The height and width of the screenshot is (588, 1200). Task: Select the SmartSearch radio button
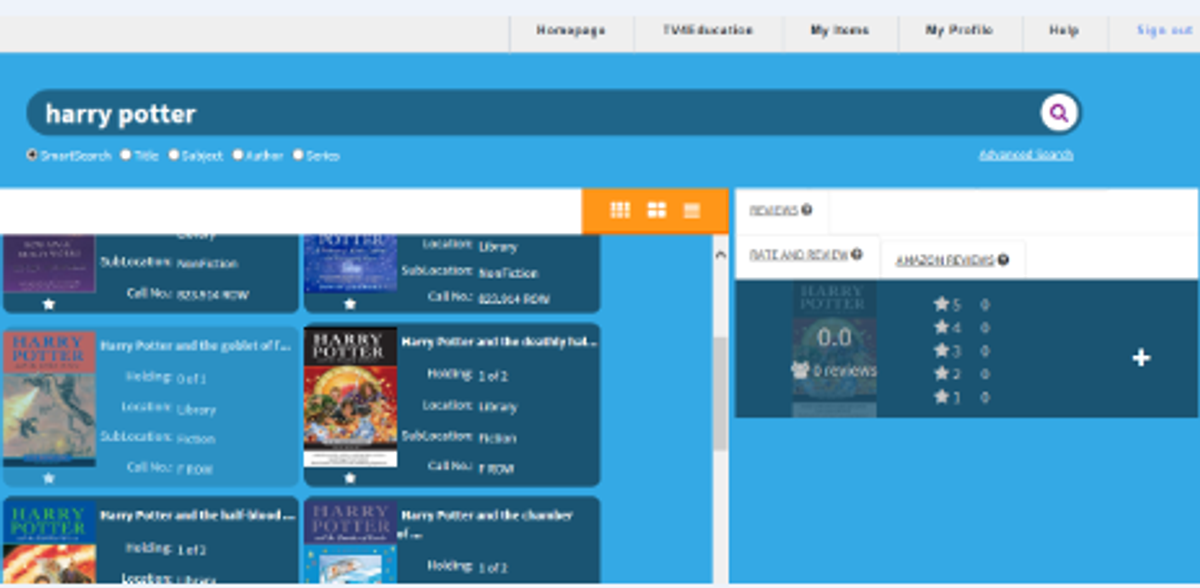click(x=32, y=155)
